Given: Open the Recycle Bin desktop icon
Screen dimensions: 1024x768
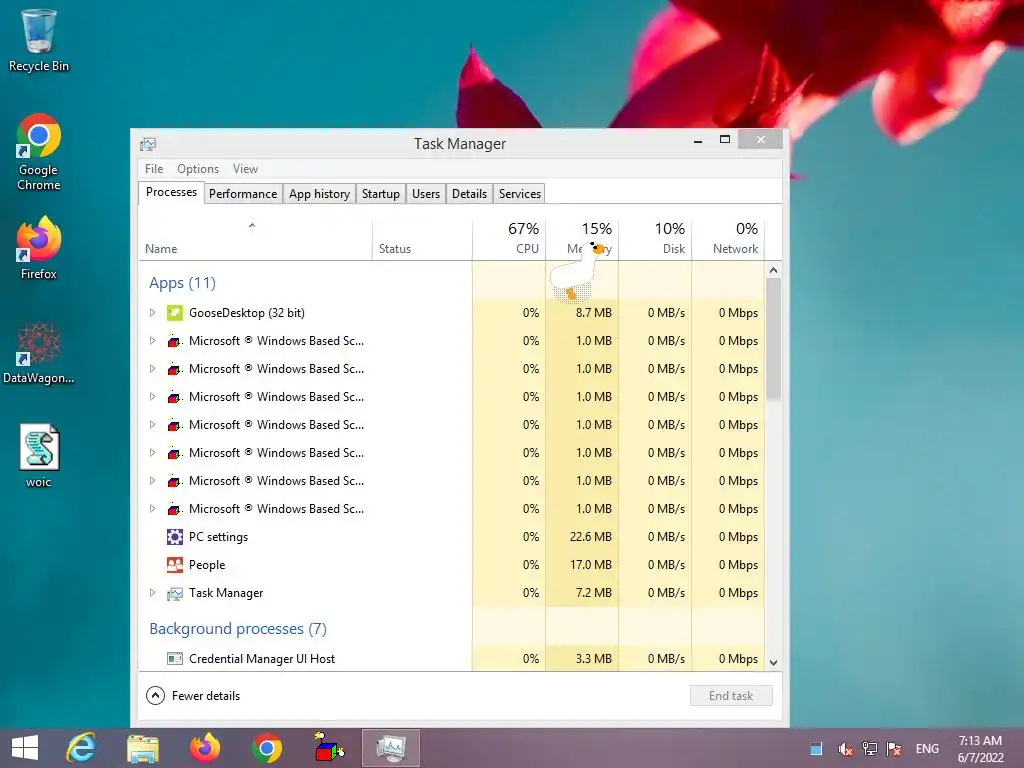Looking at the screenshot, I should point(39,39).
